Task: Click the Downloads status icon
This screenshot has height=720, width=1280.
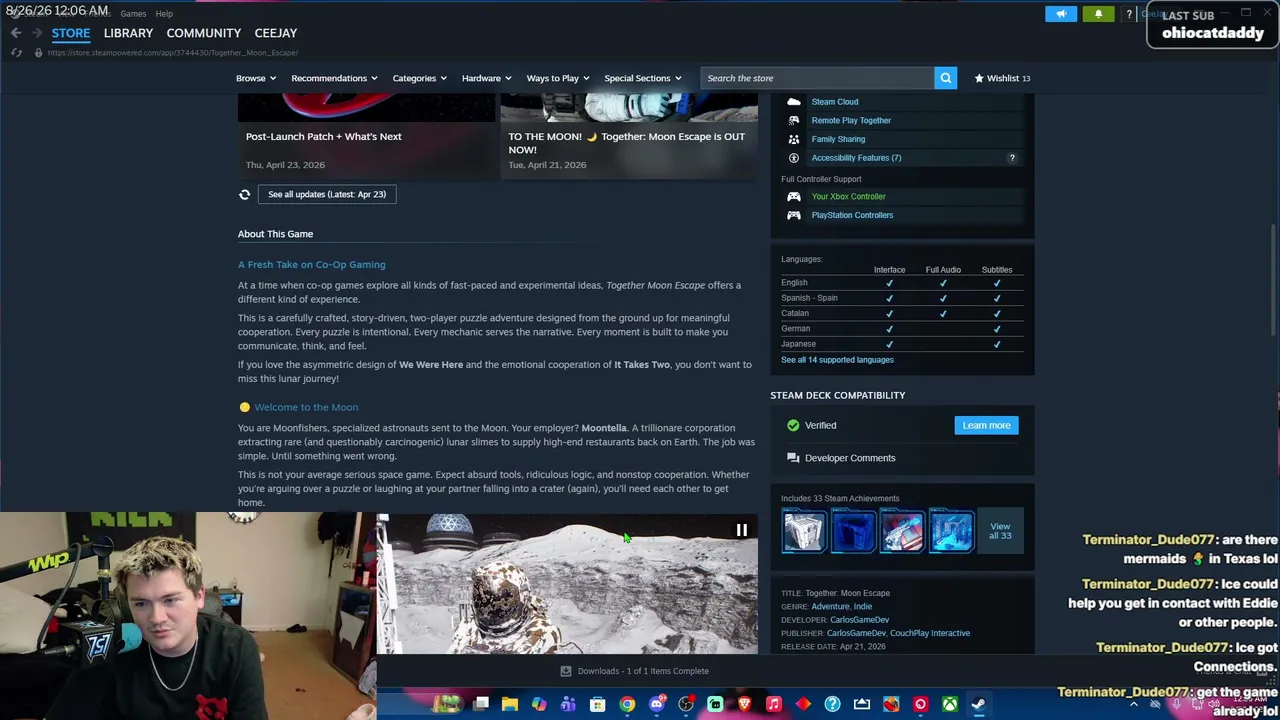Action: 565,671
